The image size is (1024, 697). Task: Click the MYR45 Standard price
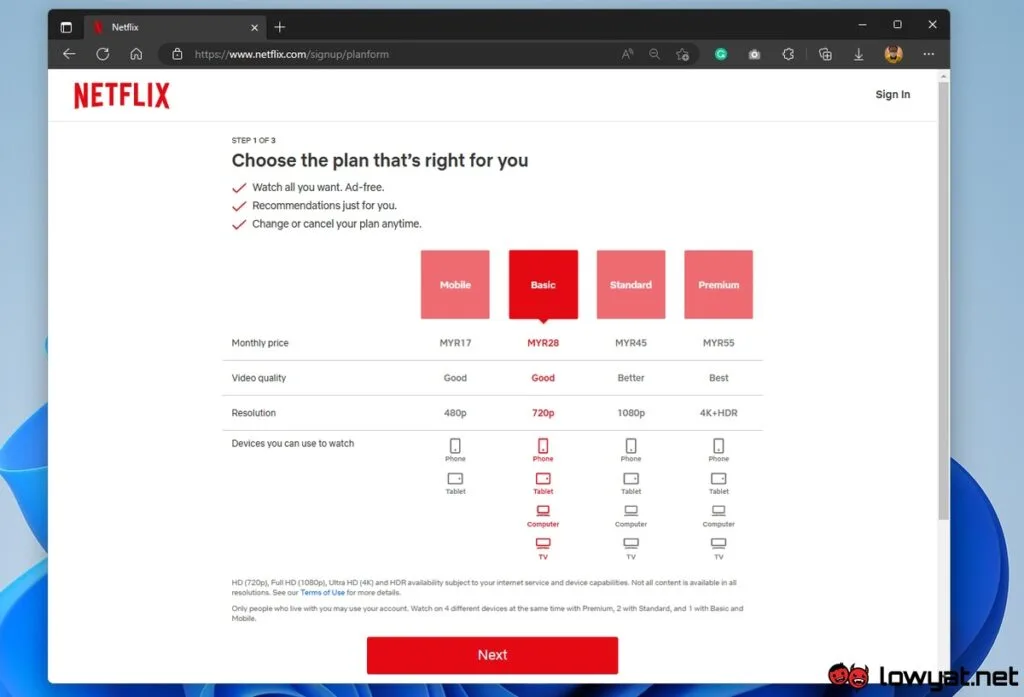pos(631,343)
